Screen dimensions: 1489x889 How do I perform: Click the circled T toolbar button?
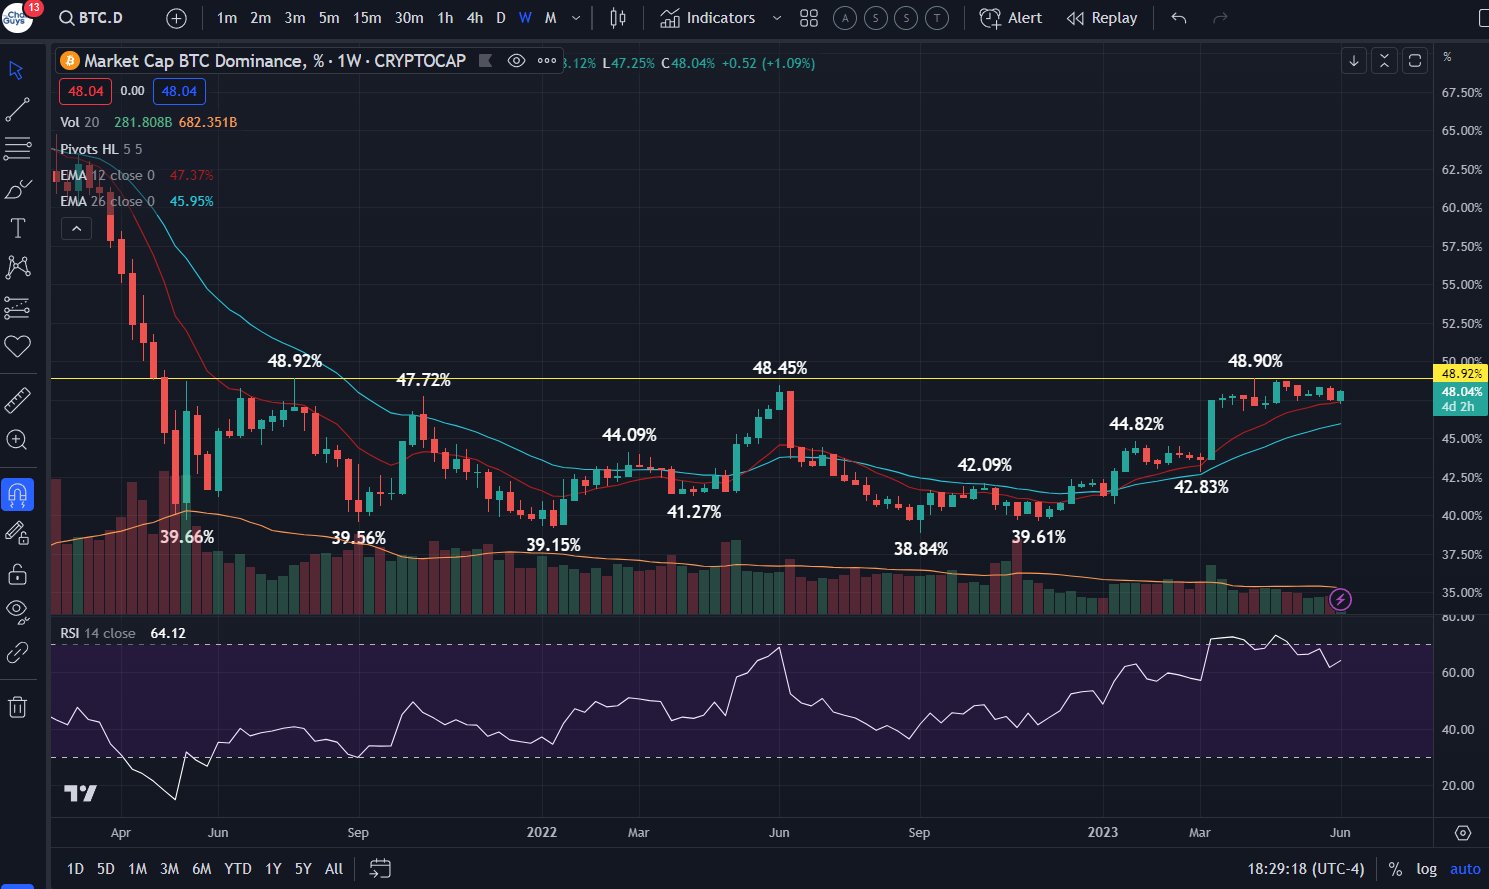tap(937, 18)
